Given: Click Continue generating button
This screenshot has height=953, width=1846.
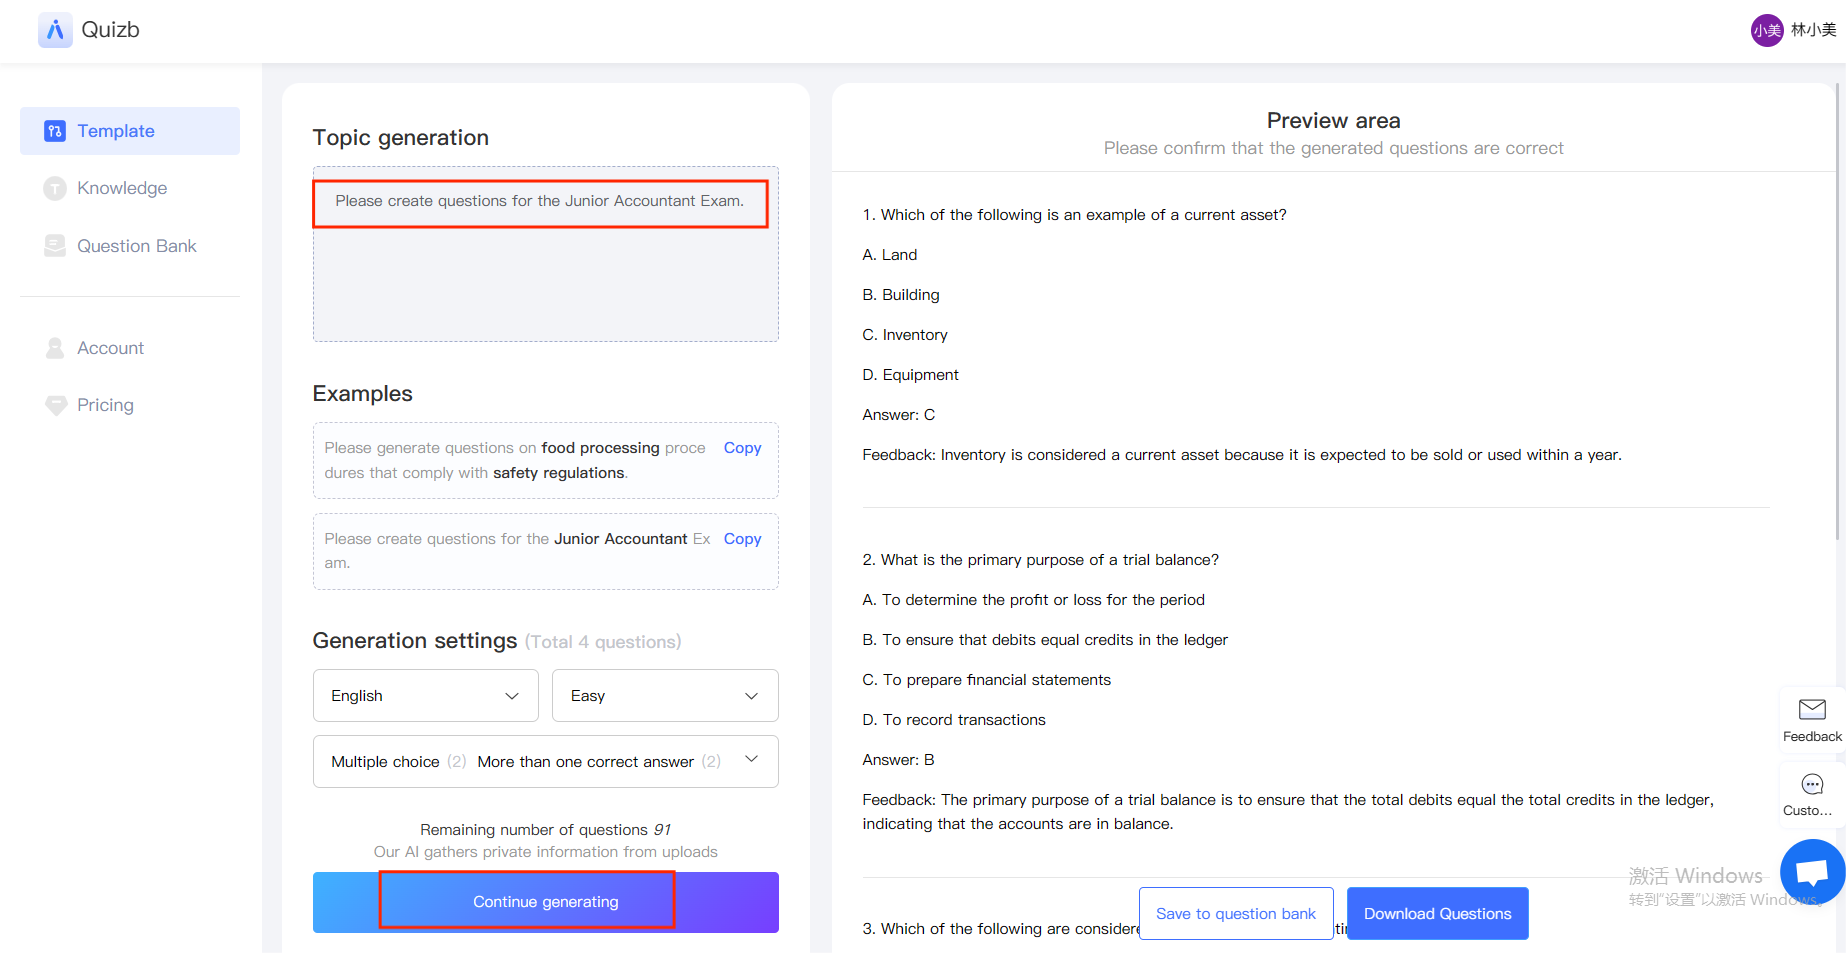Looking at the screenshot, I should tap(546, 902).
